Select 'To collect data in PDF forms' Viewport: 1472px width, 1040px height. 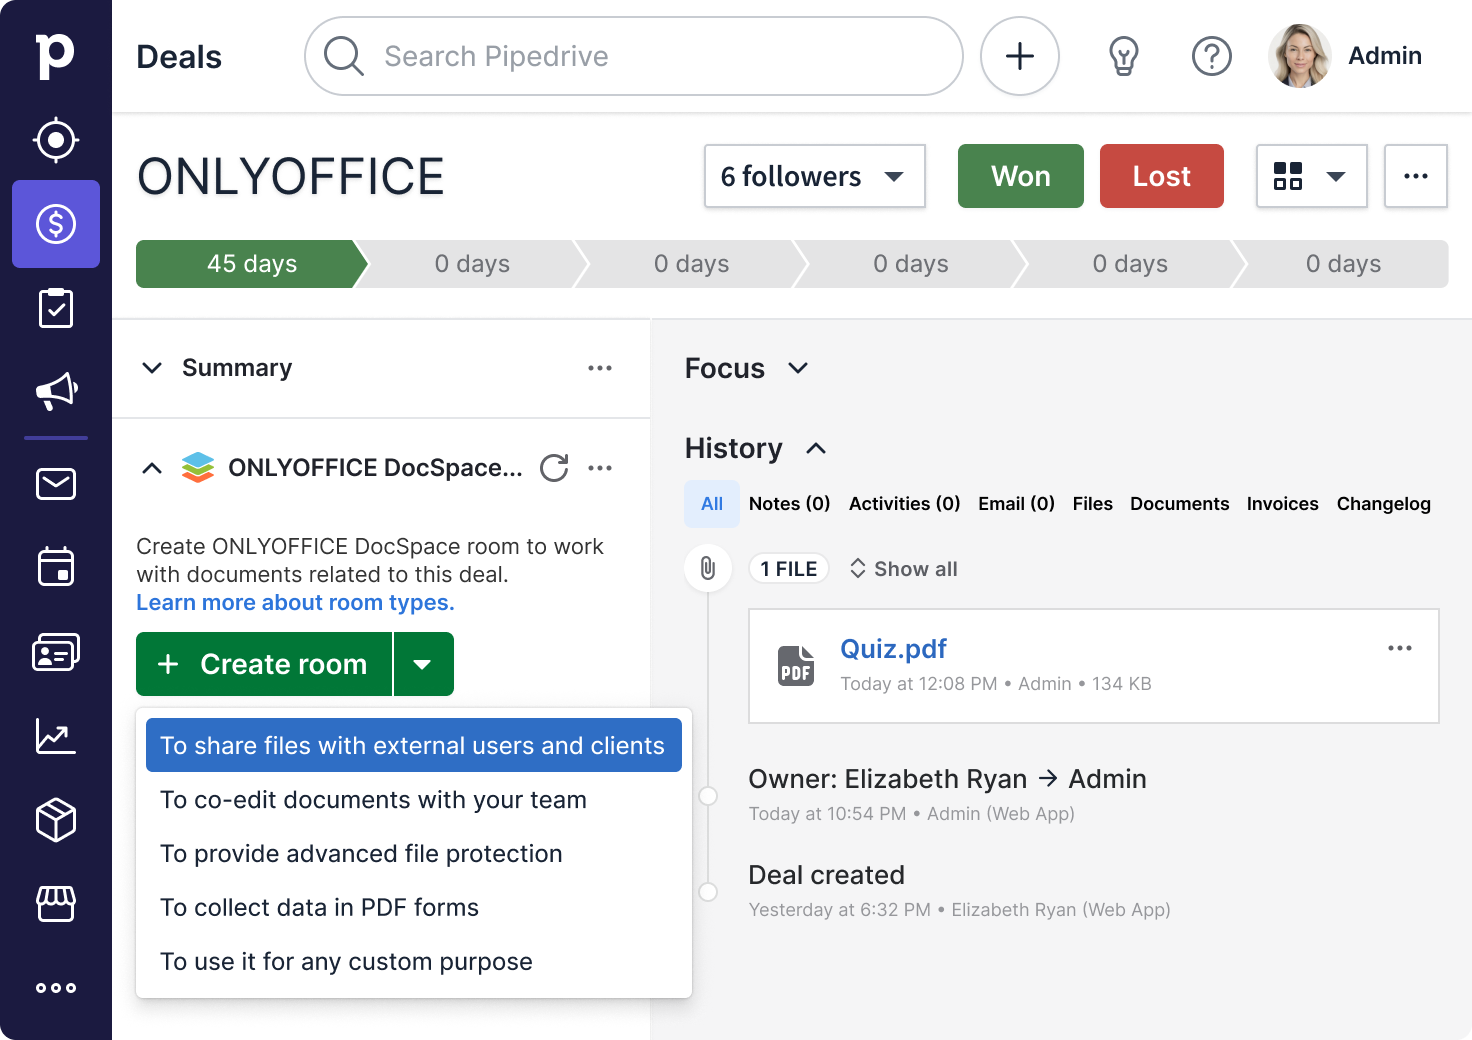pos(414,908)
